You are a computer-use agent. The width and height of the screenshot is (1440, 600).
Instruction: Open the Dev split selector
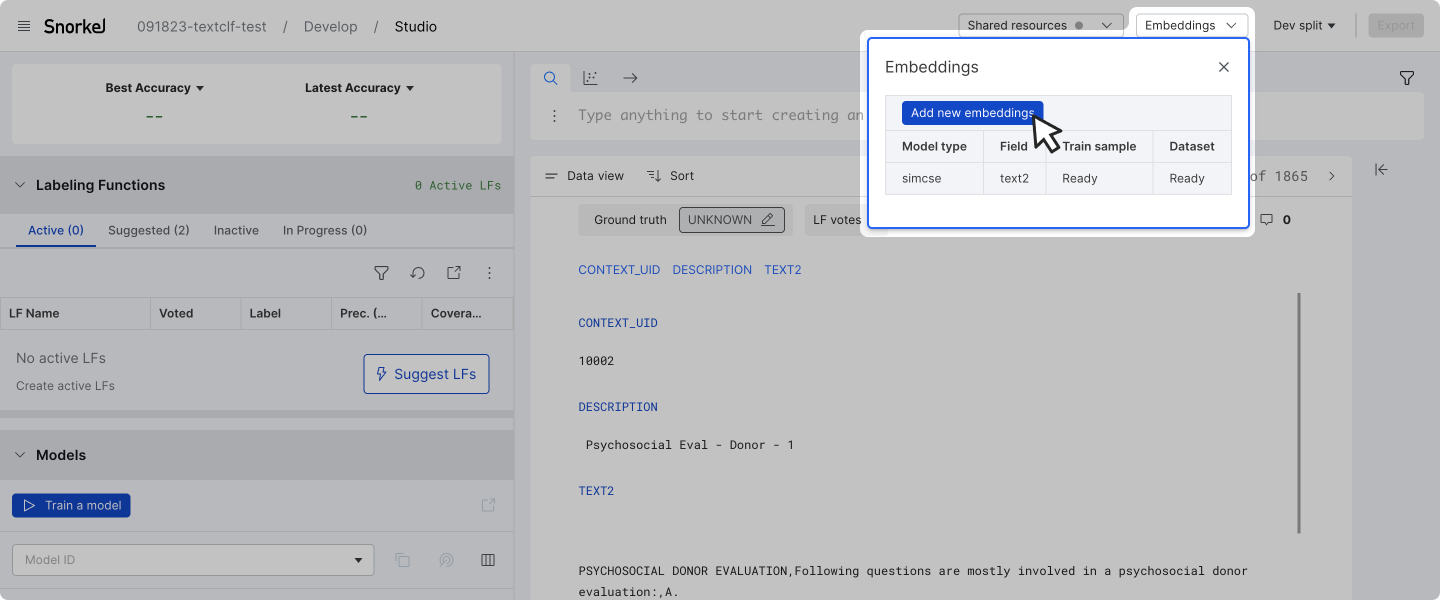[1304, 26]
